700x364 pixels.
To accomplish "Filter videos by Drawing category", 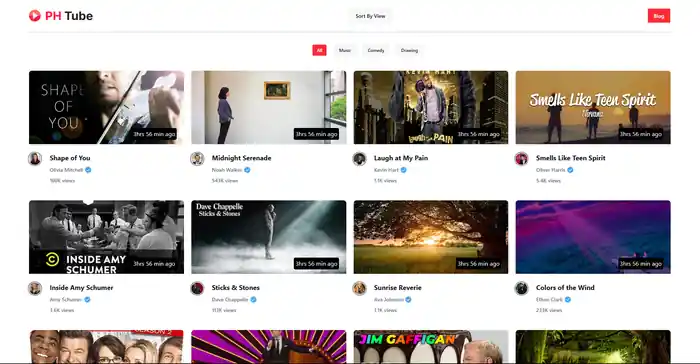I will 409,50.
